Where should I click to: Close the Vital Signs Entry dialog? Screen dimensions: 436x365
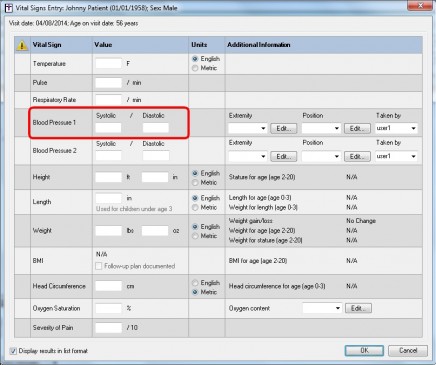[x=420, y=5]
